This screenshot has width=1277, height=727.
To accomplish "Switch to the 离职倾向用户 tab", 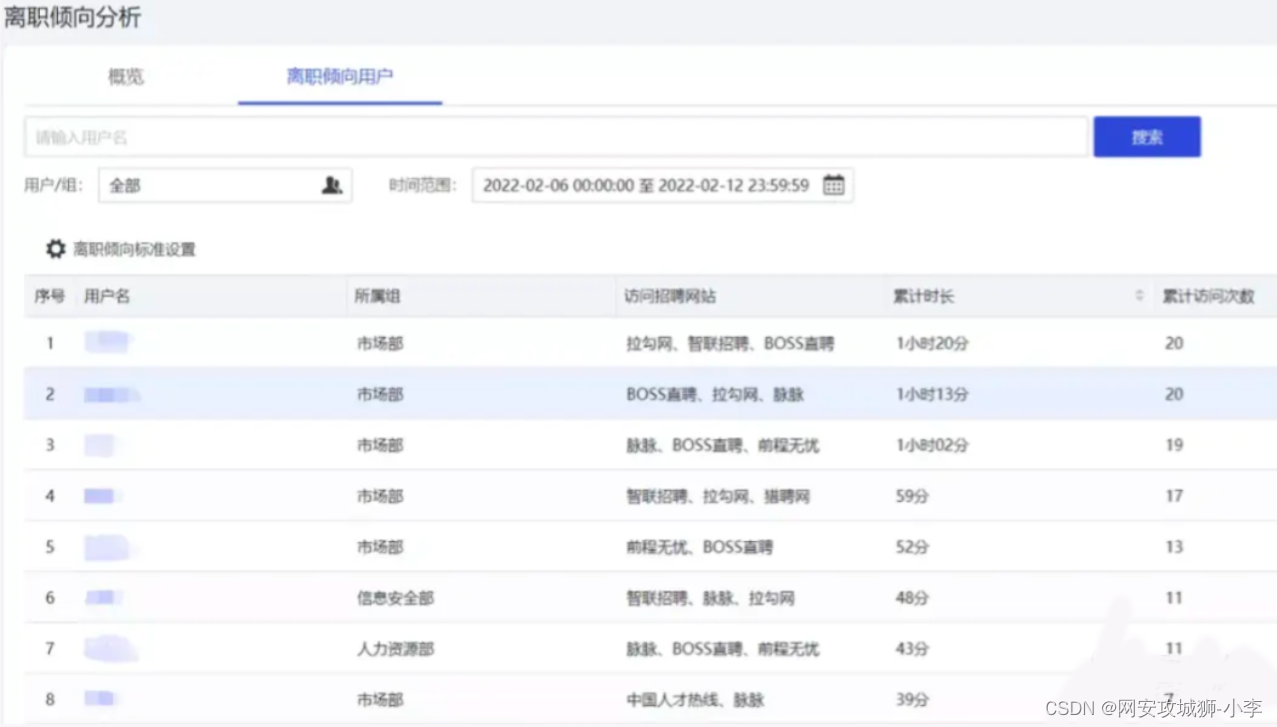I will [x=340, y=76].
